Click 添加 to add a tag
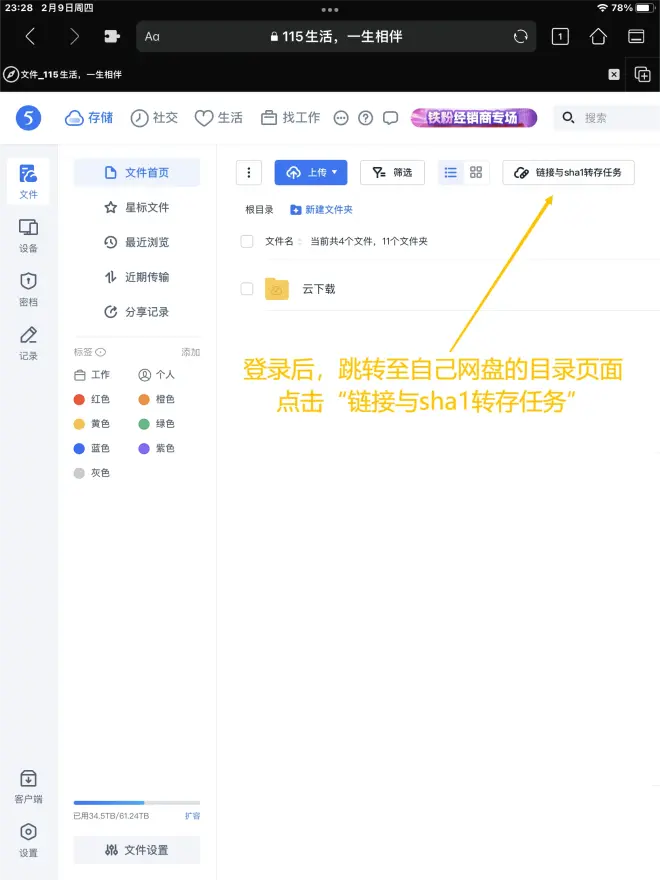 pyautogui.click(x=190, y=352)
